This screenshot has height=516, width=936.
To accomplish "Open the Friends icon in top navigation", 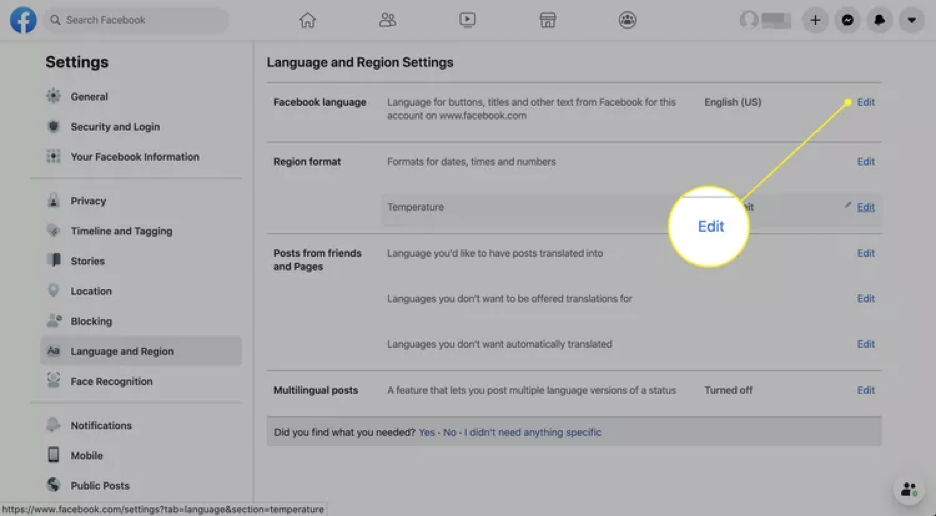I will [x=388, y=20].
